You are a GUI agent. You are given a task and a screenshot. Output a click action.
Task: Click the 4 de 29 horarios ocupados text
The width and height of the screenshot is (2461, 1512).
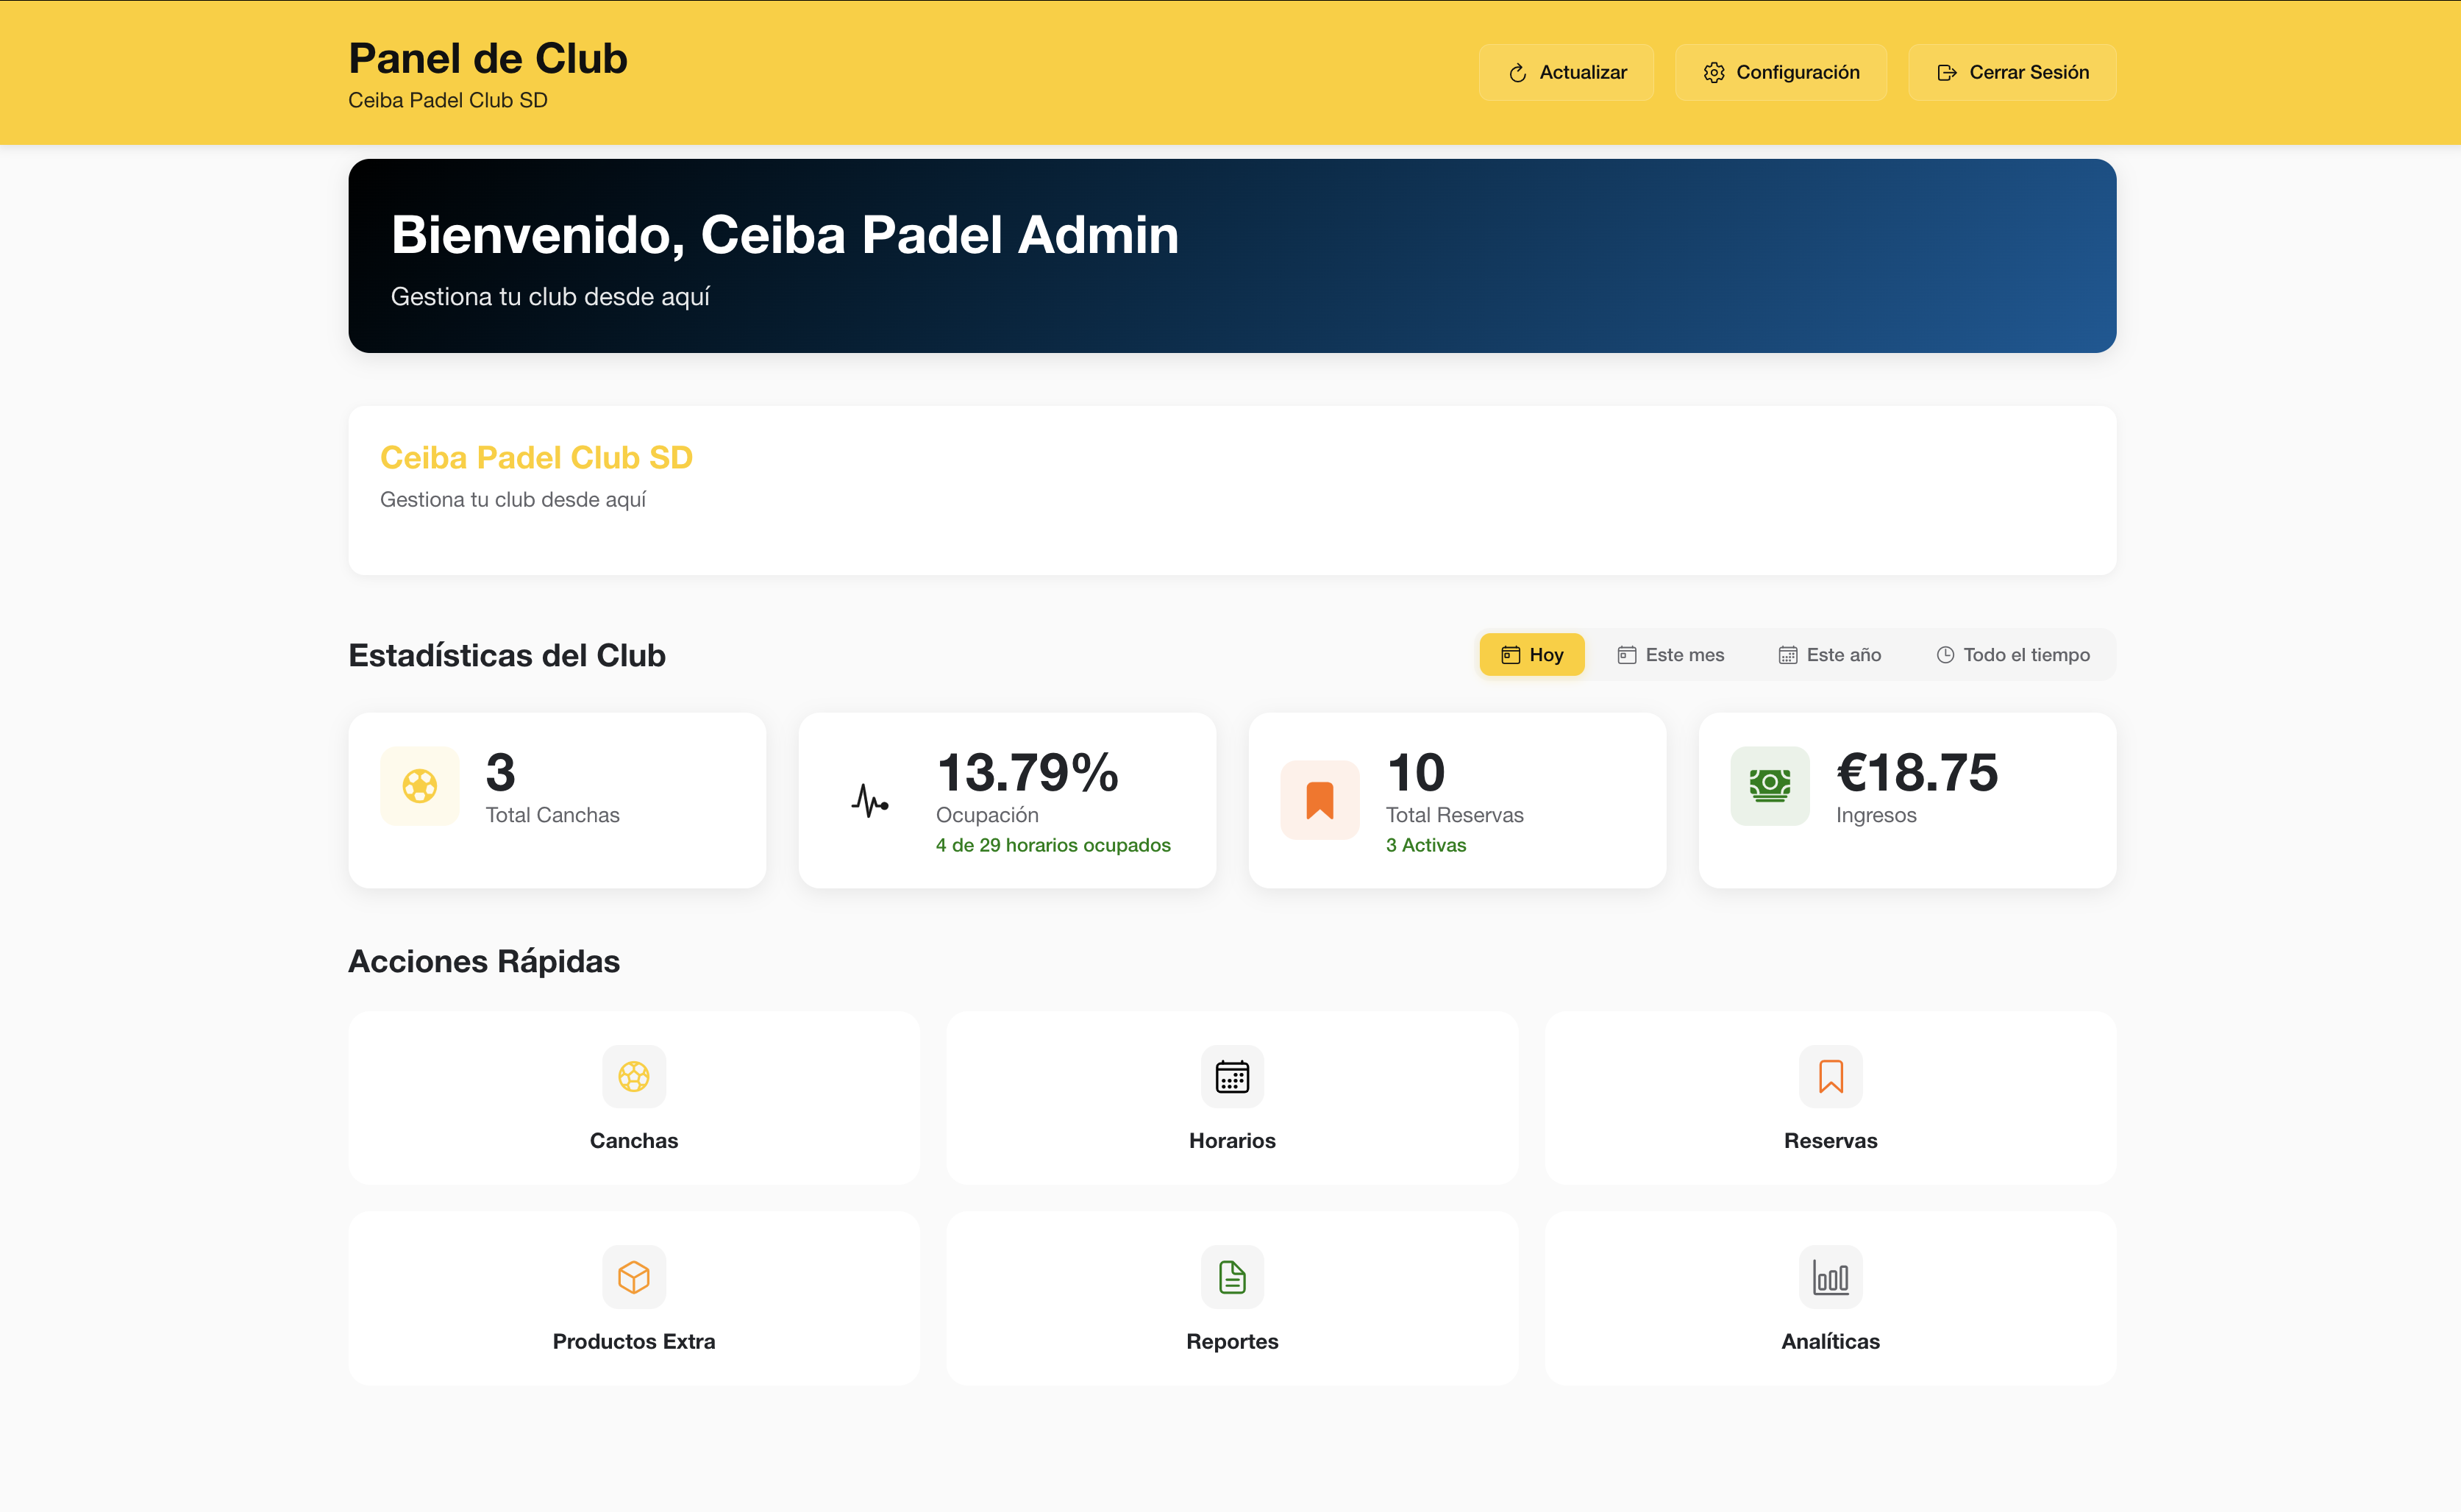(x=1052, y=845)
